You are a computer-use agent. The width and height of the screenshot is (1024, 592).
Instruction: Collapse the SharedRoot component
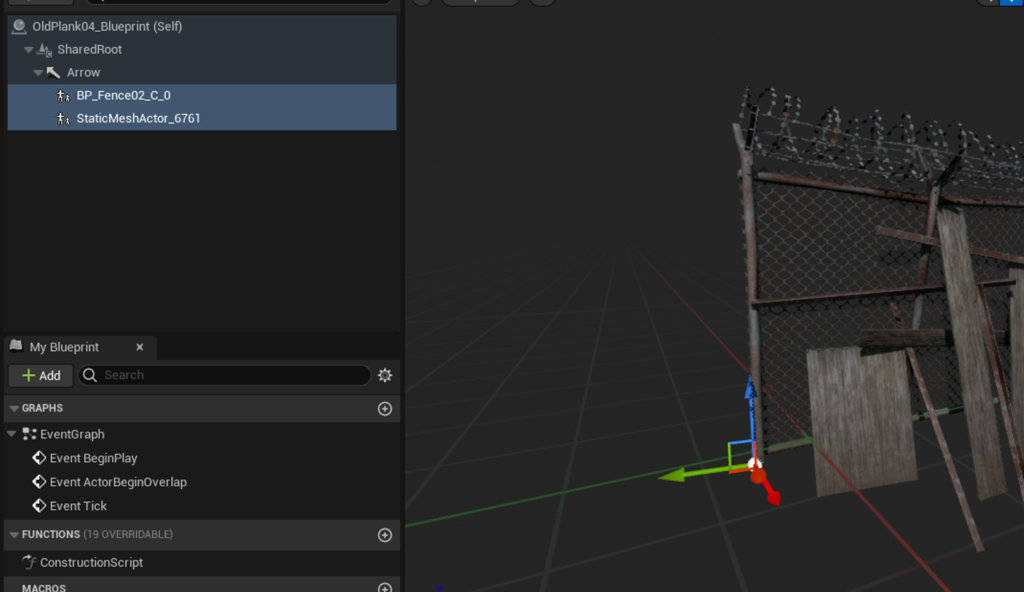pos(28,50)
